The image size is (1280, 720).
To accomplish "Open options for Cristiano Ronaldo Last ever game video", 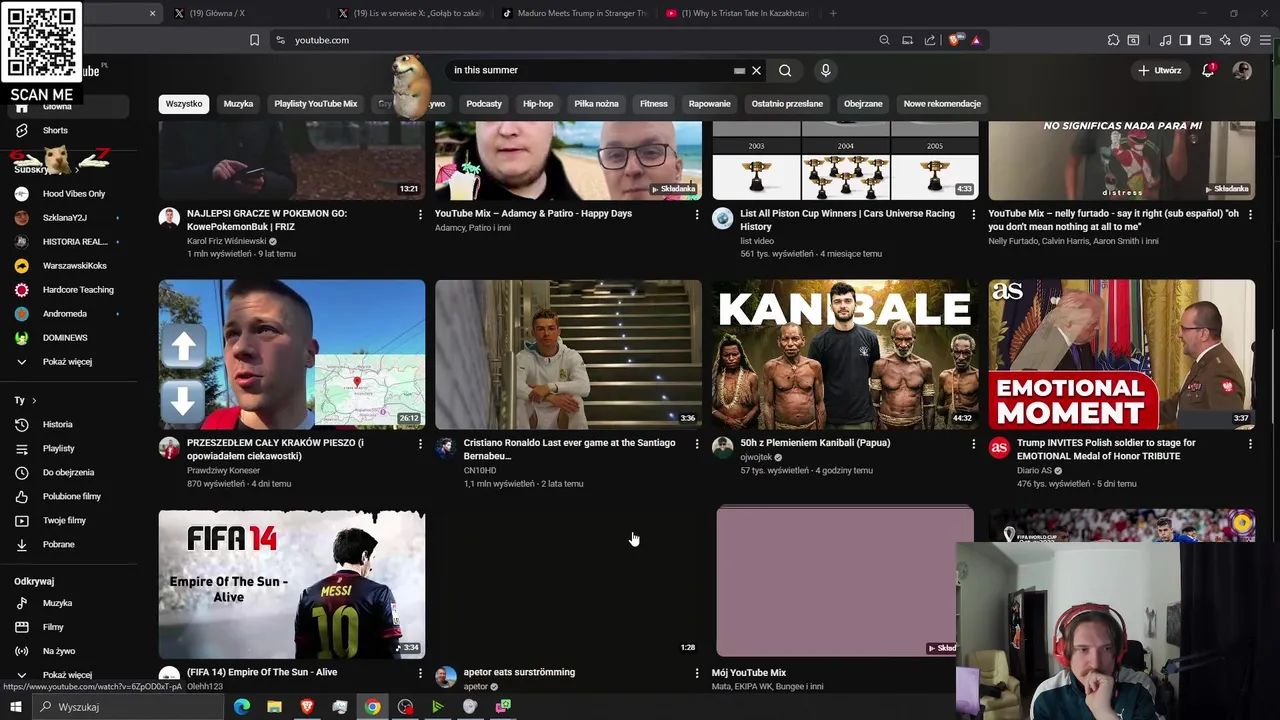I will tap(697, 444).
